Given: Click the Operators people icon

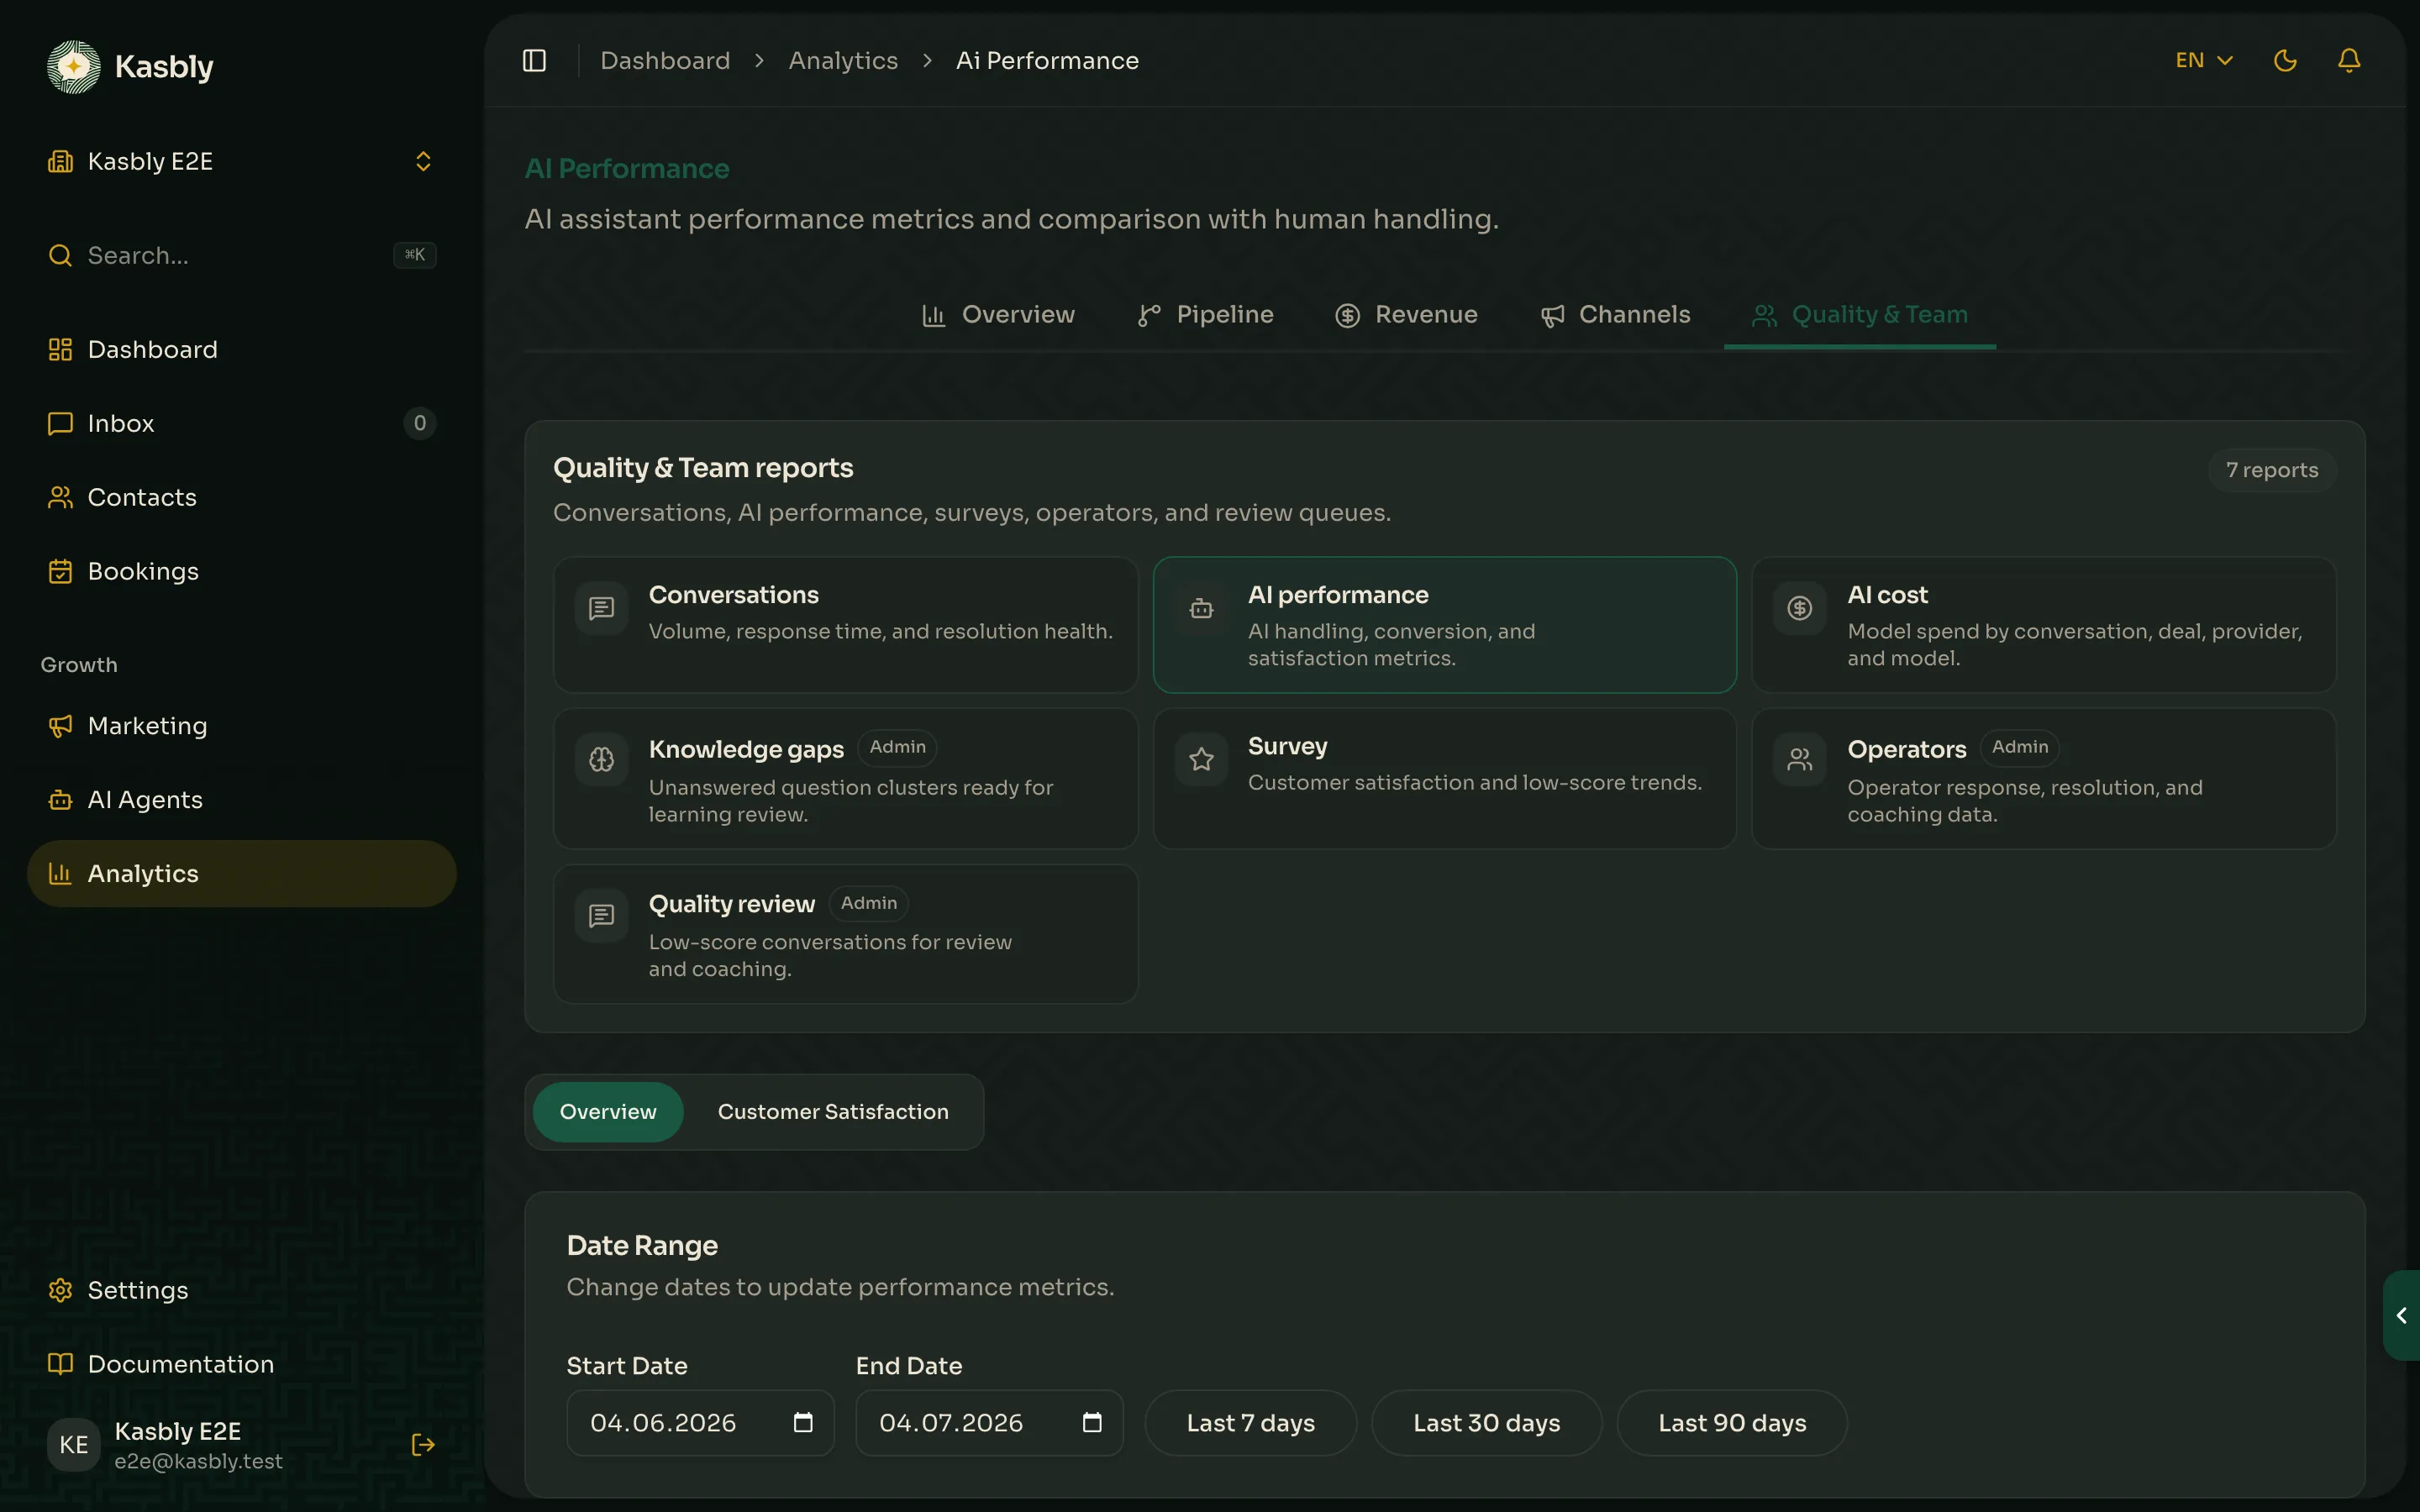Looking at the screenshot, I should [x=1800, y=760].
